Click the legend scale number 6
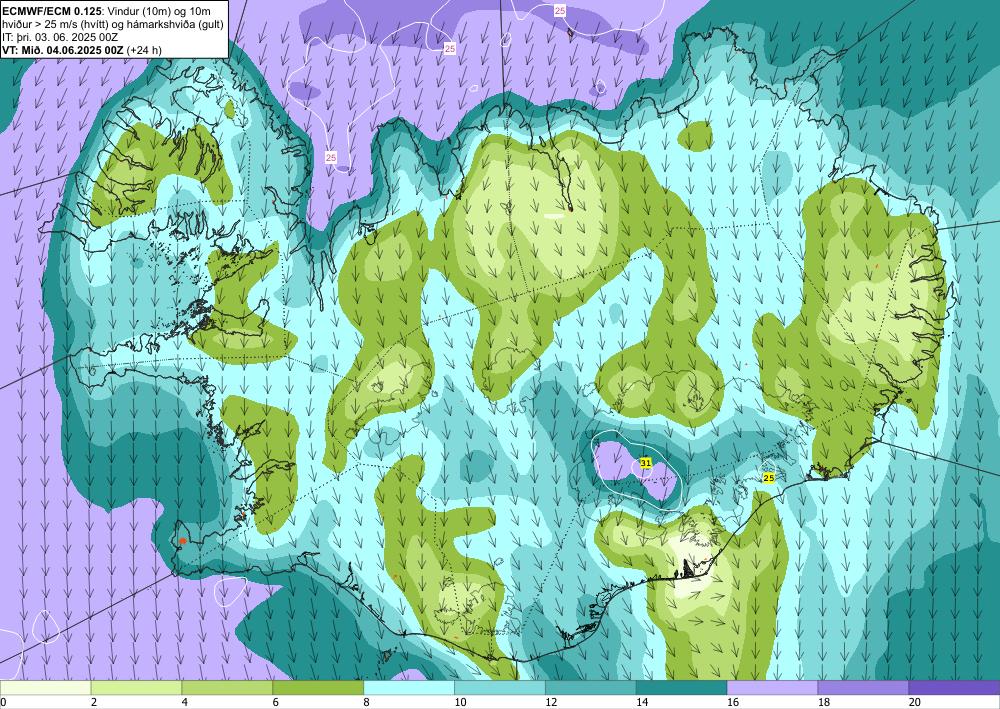 tap(276, 703)
